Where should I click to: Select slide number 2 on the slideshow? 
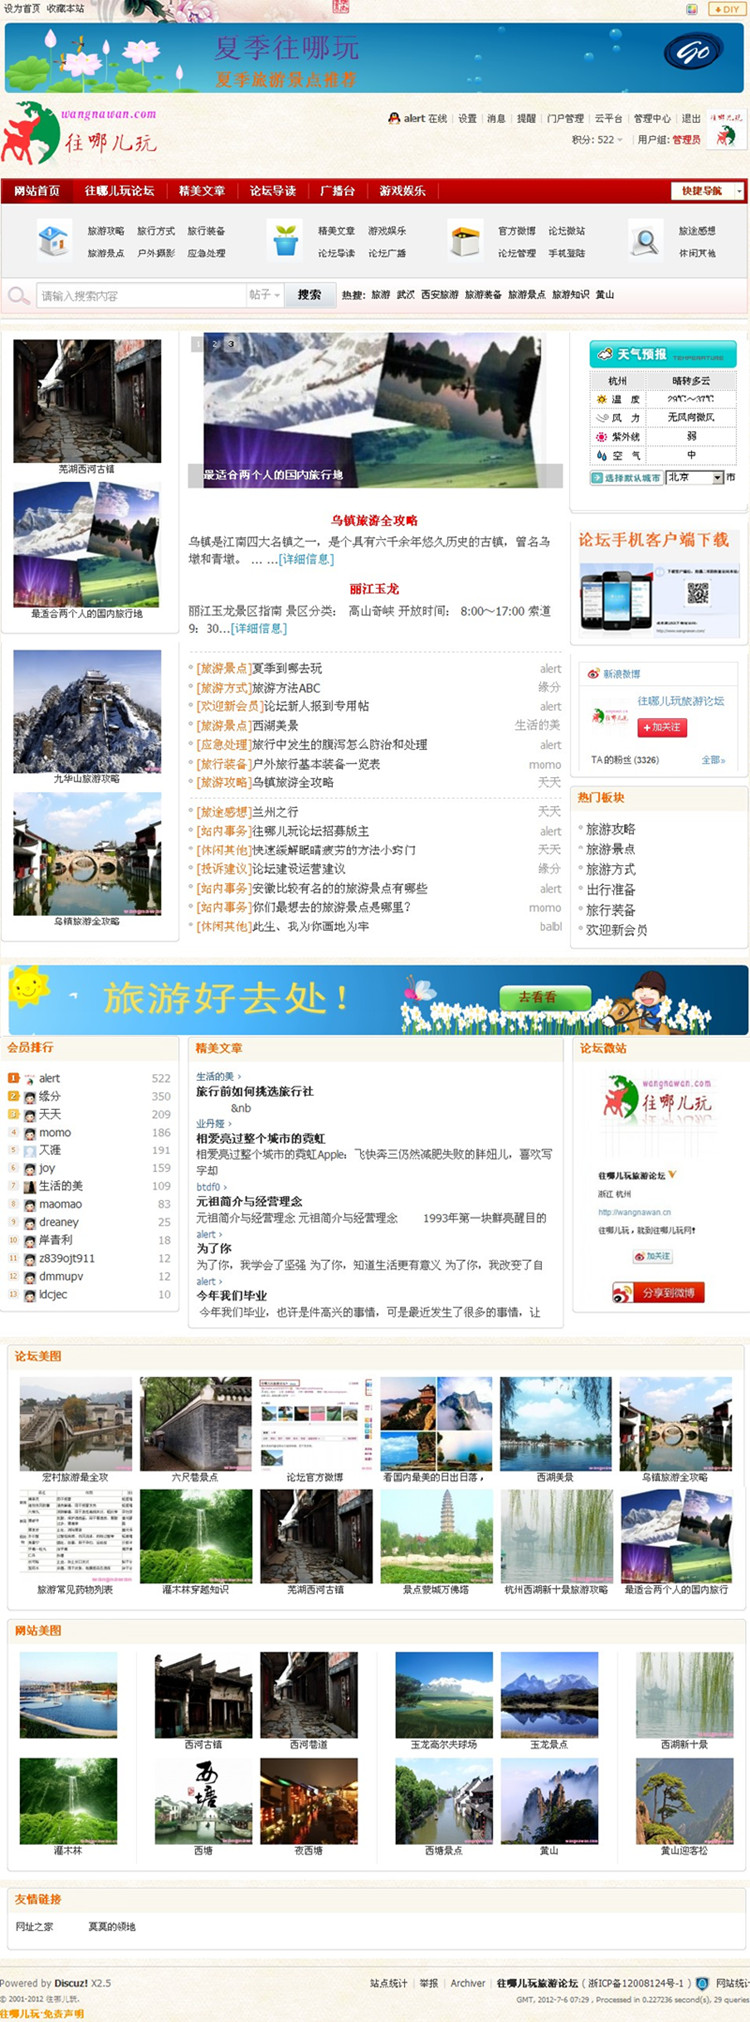click(214, 344)
